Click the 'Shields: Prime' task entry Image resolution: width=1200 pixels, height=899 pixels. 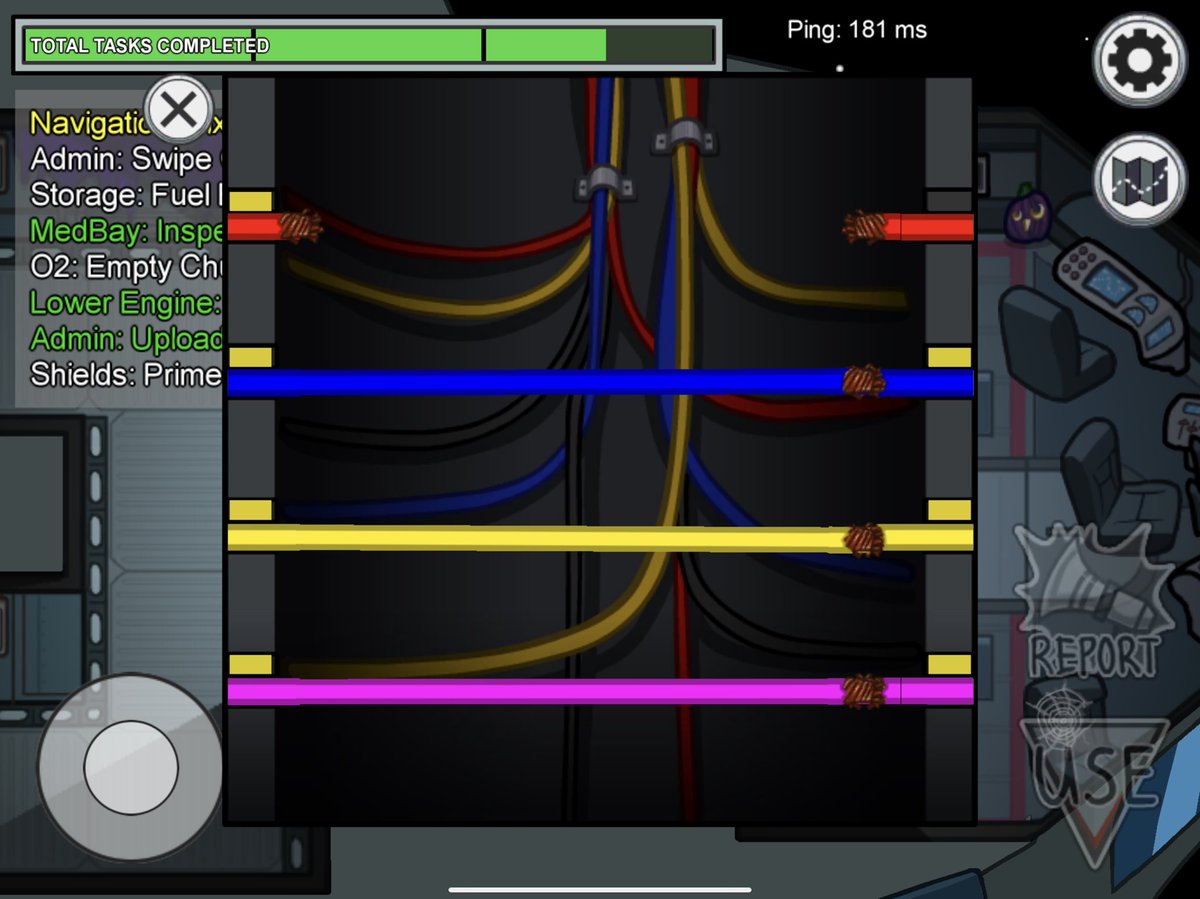click(126, 375)
